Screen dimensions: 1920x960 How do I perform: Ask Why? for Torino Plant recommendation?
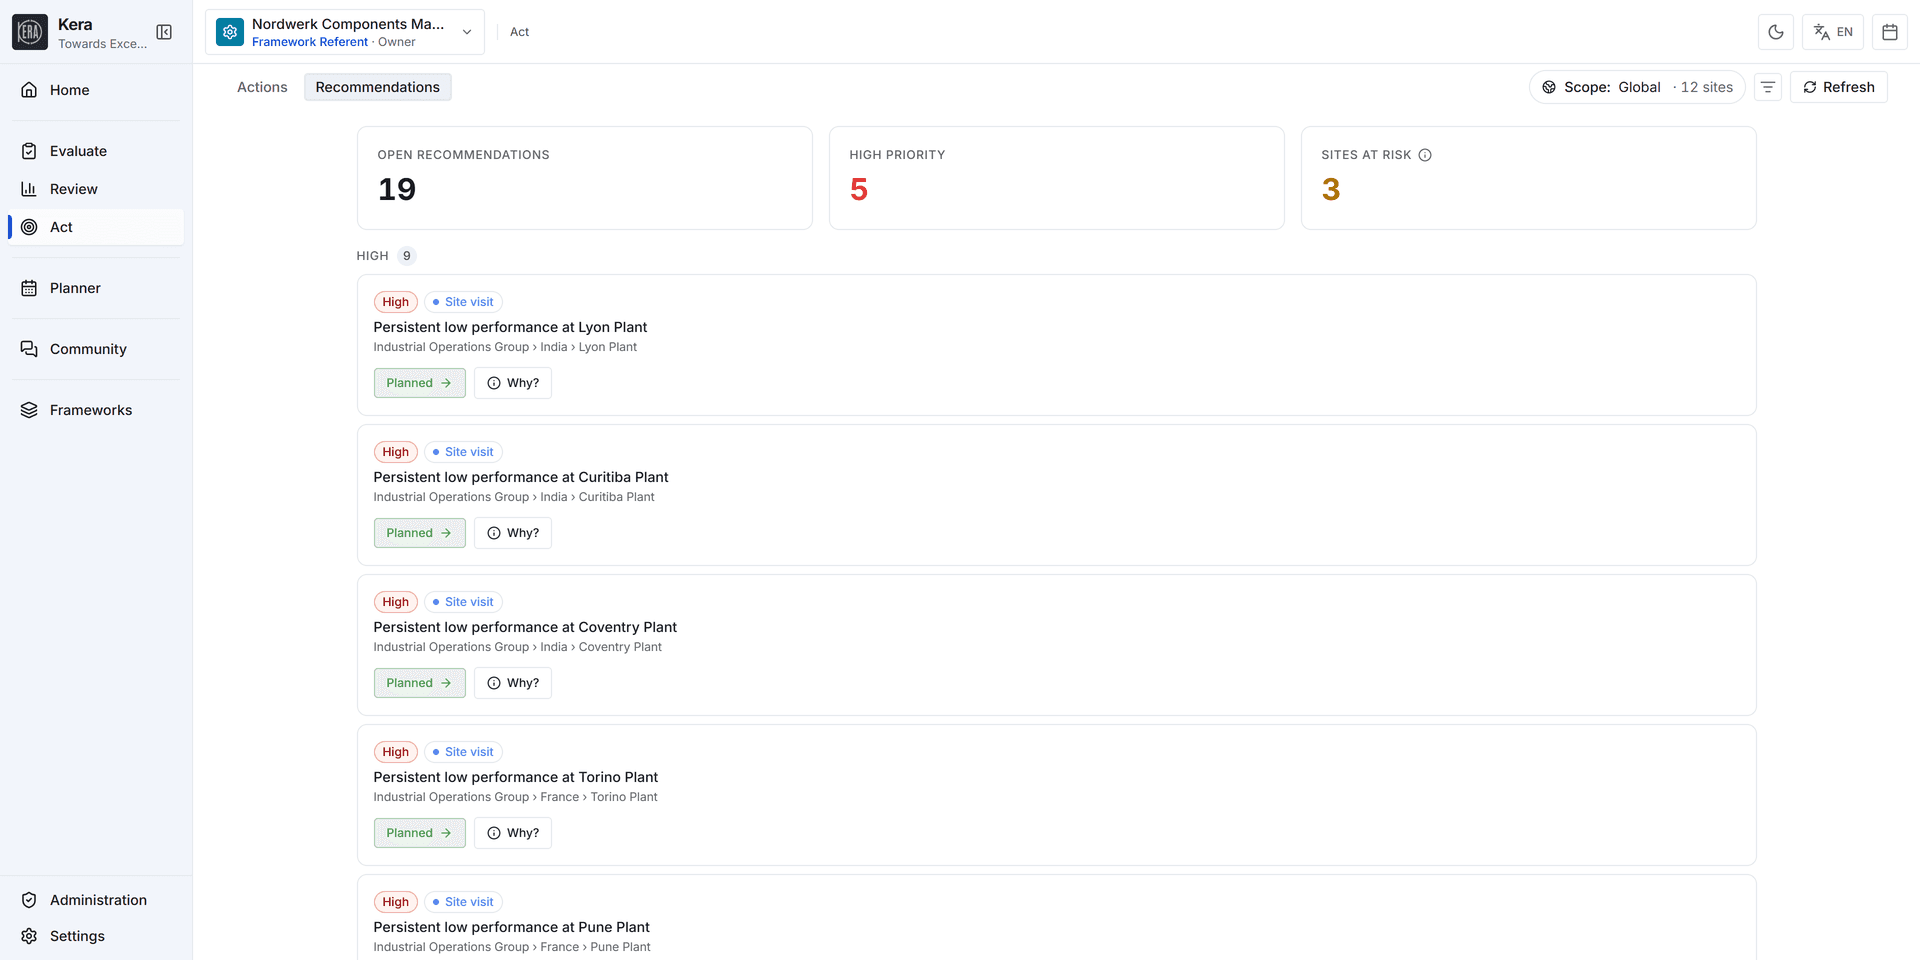click(513, 833)
